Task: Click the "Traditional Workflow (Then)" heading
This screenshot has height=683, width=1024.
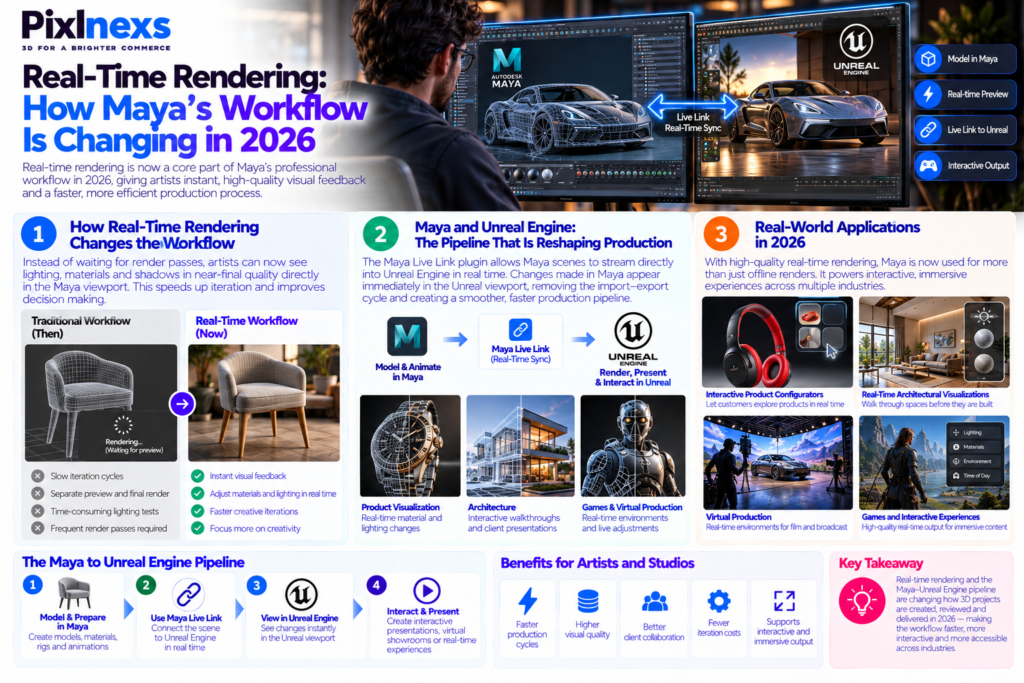Action: [x=81, y=327]
